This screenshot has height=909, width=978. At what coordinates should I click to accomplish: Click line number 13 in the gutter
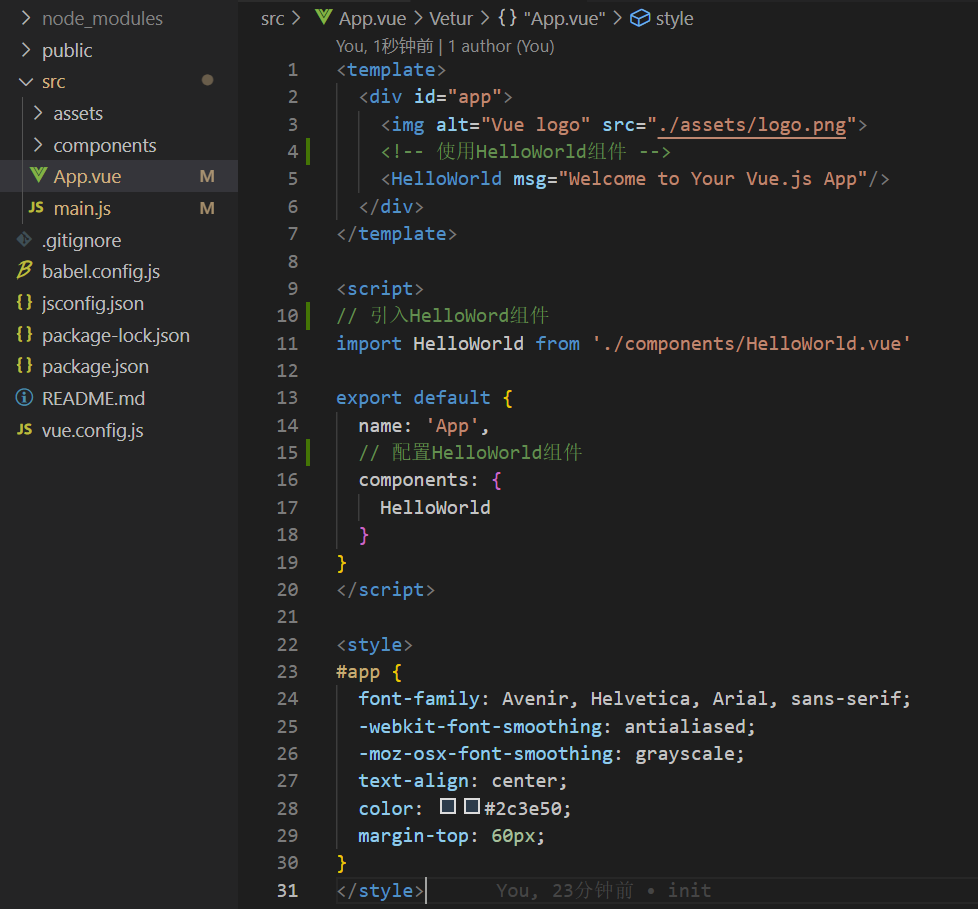[287, 398]
